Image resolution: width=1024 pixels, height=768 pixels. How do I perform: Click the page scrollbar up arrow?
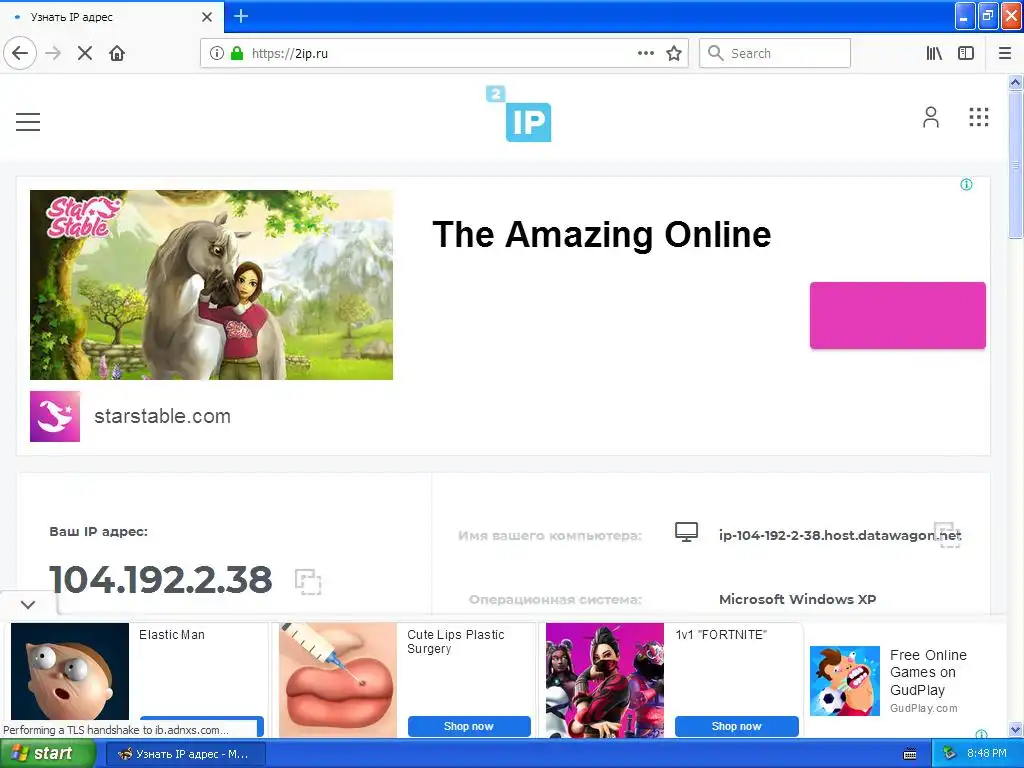tap(1016, 82)
